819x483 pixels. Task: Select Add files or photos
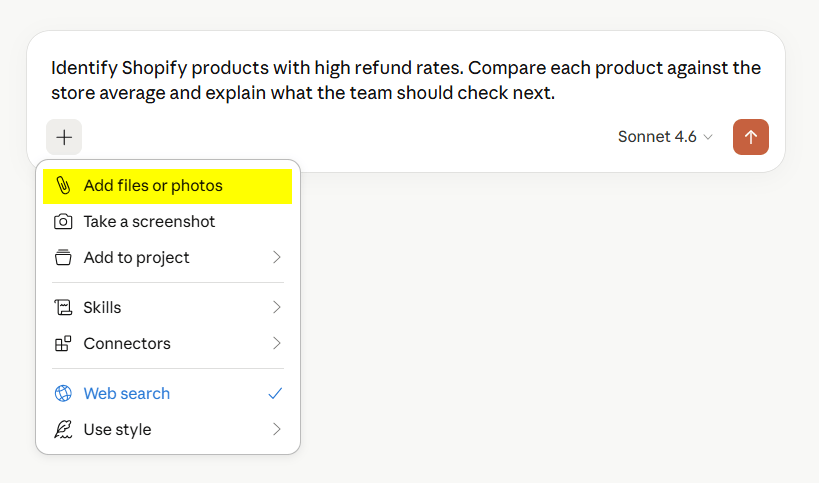pos(168,186)
